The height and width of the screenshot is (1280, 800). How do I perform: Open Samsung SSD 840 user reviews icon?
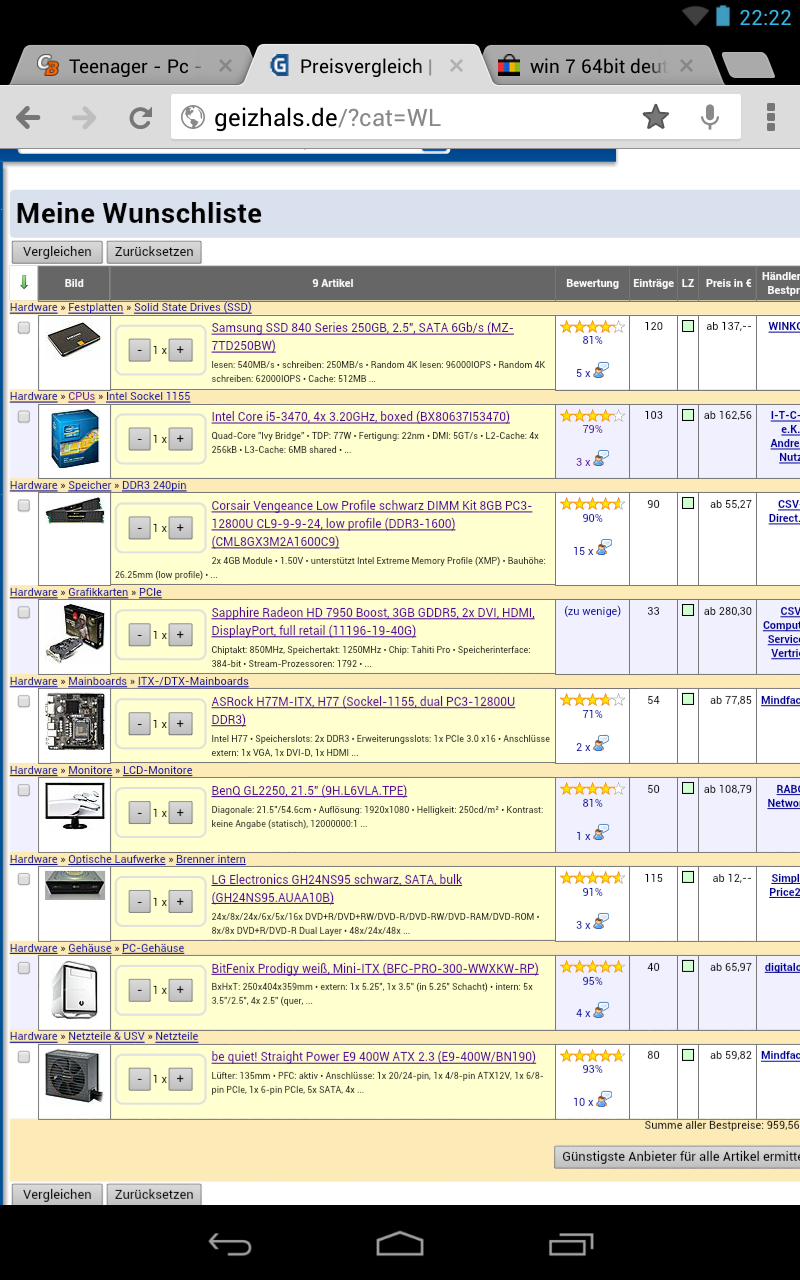coord(599,372)
